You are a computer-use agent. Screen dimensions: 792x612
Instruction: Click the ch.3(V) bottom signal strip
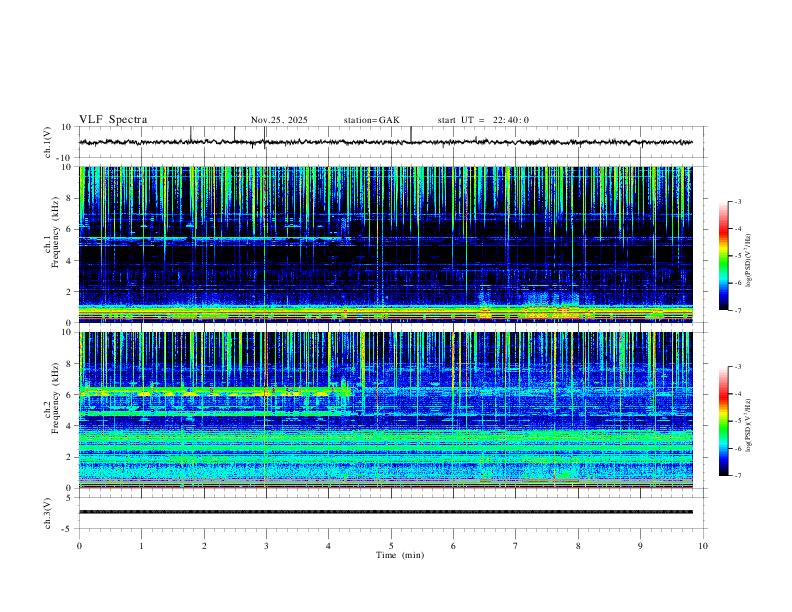tap(390, 512)
